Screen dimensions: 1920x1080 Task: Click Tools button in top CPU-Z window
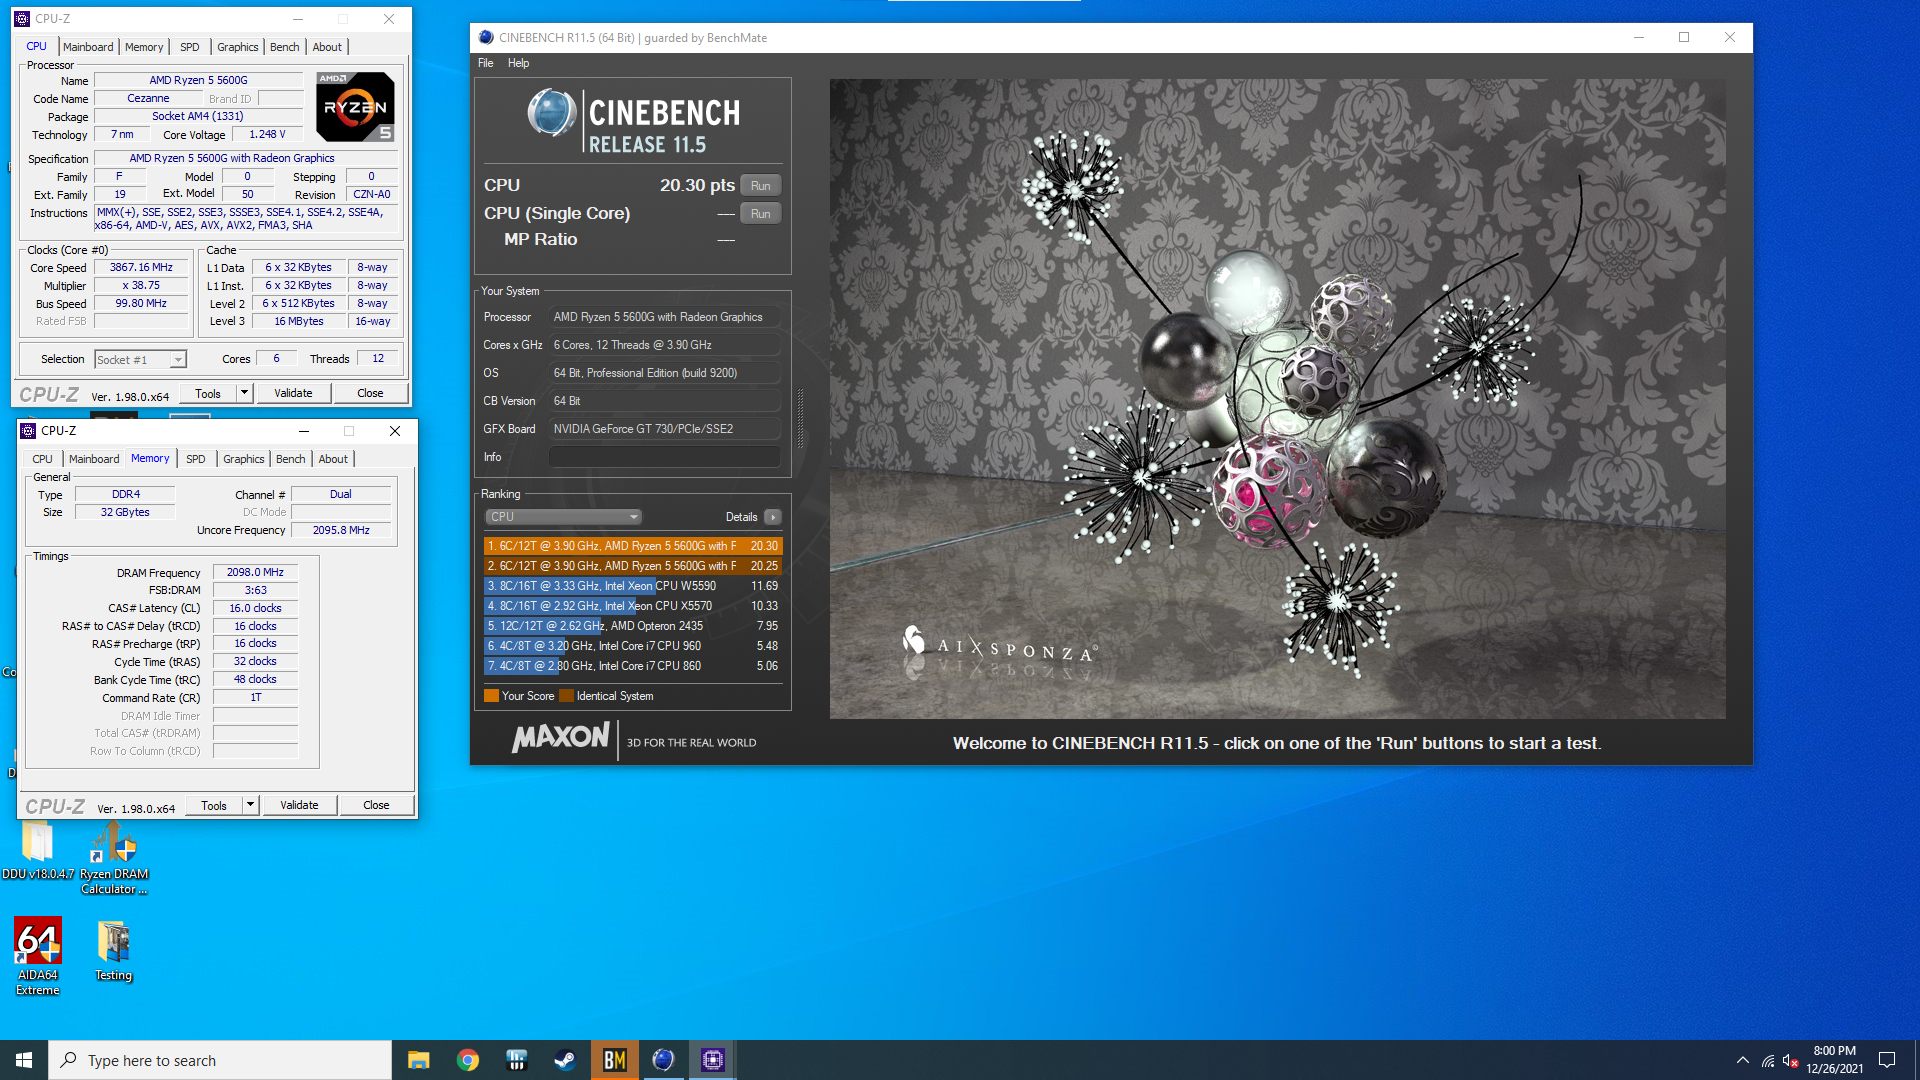click(x=208, y=393)
